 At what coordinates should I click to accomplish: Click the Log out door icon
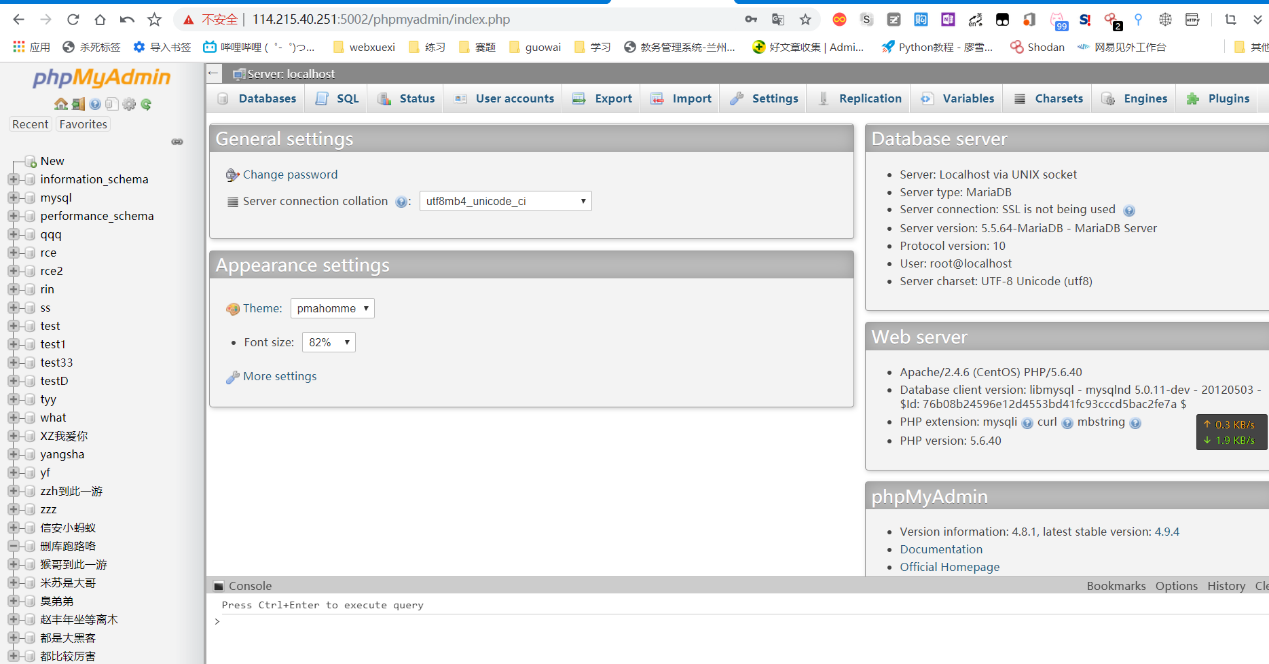[x=78, y=104]
